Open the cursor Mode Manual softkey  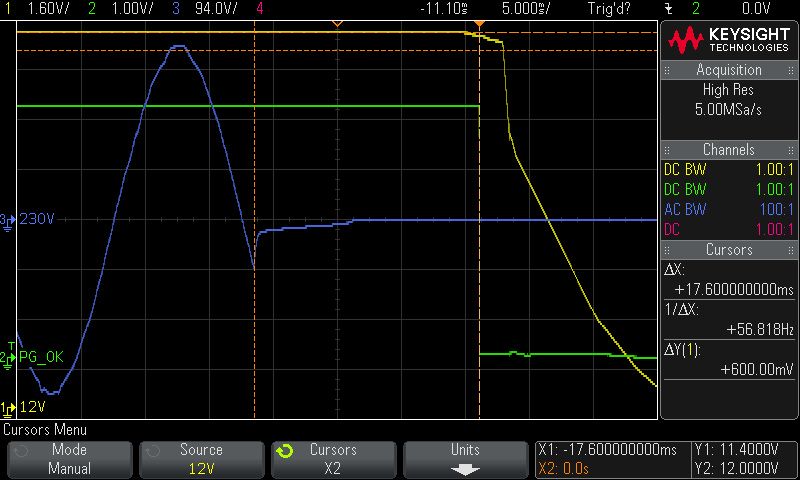(x=70, y=460)
